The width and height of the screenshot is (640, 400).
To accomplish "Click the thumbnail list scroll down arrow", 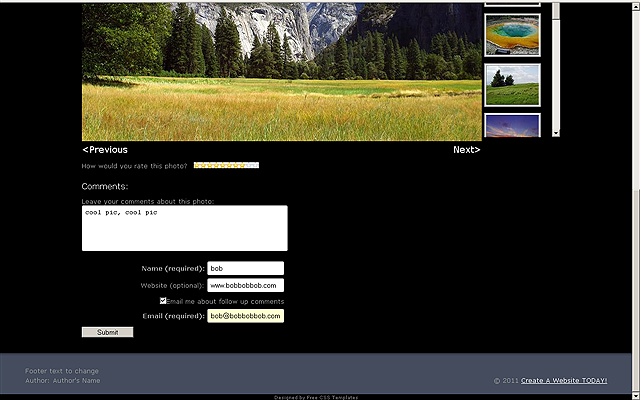I will 556,132.
